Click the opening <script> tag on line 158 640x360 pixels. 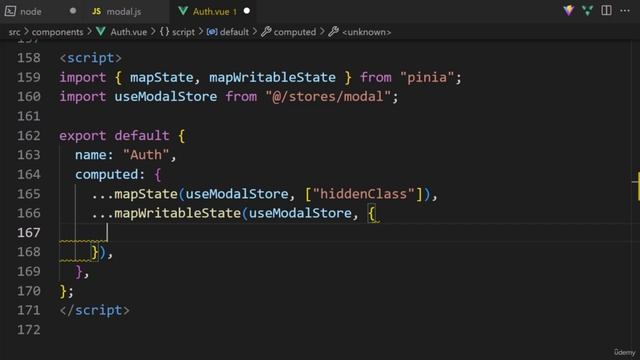coord(91,58)
